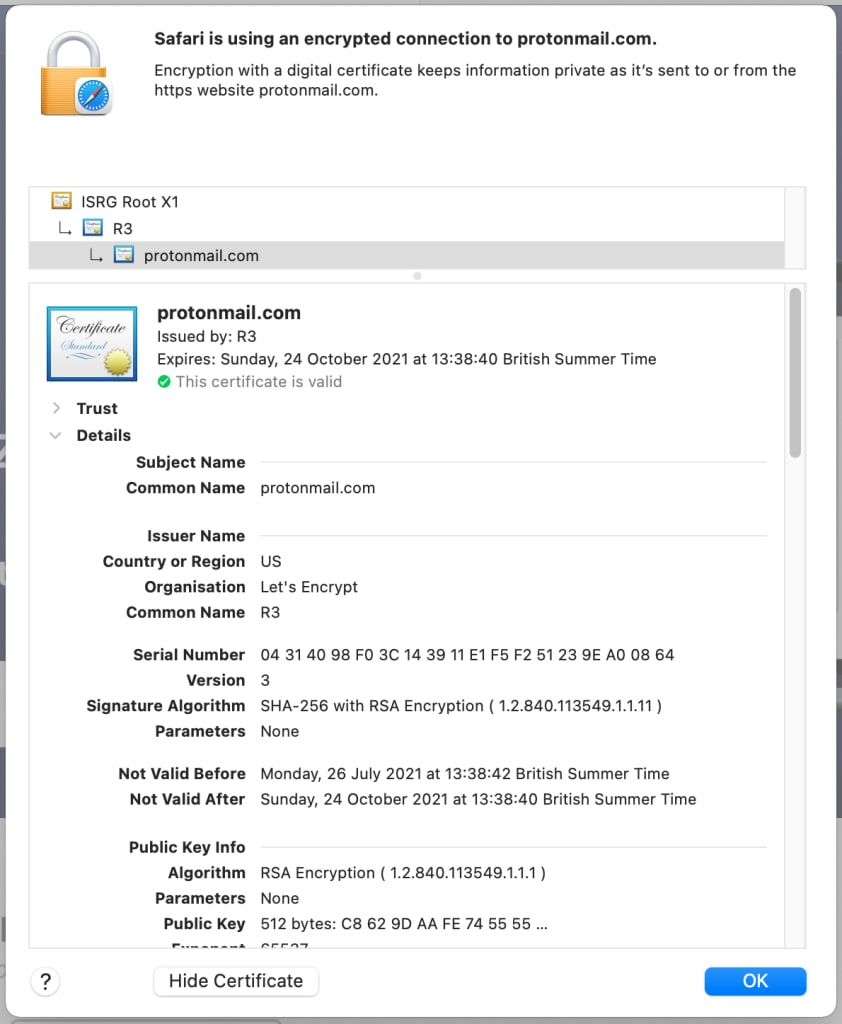The width and height of the screenshot is (842, 1024).
Task: Click the details pane vertical scrollbar
Action: pos(795,372)
